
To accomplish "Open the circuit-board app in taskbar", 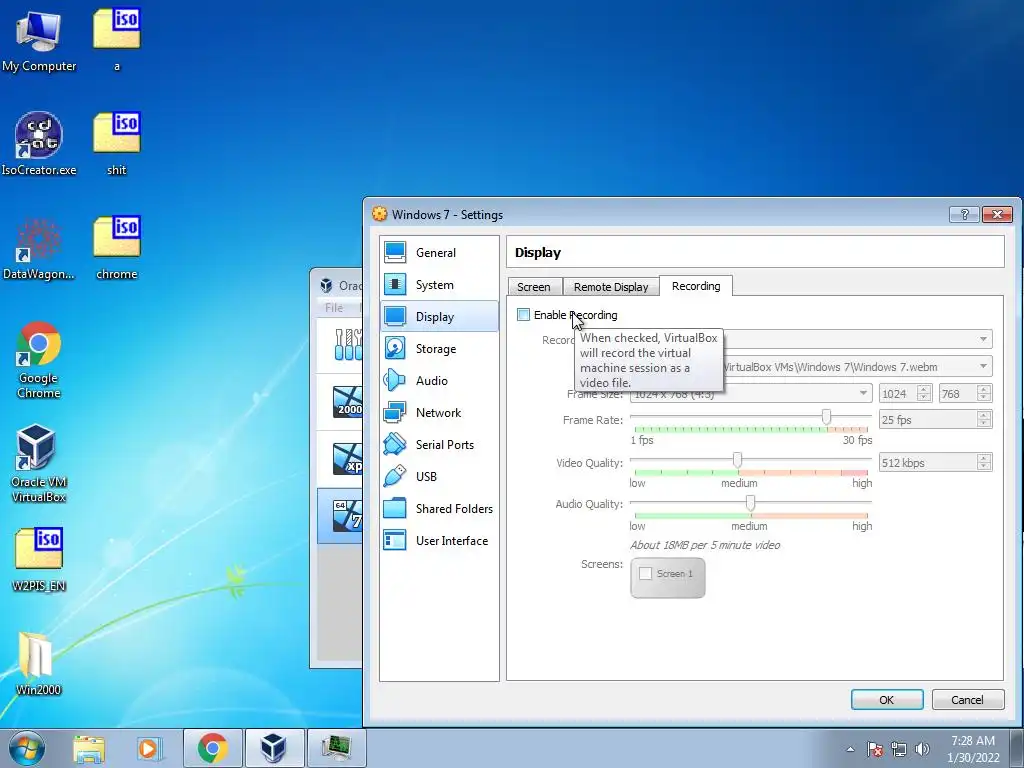I will pyautogui.click(x=336, y=748).
